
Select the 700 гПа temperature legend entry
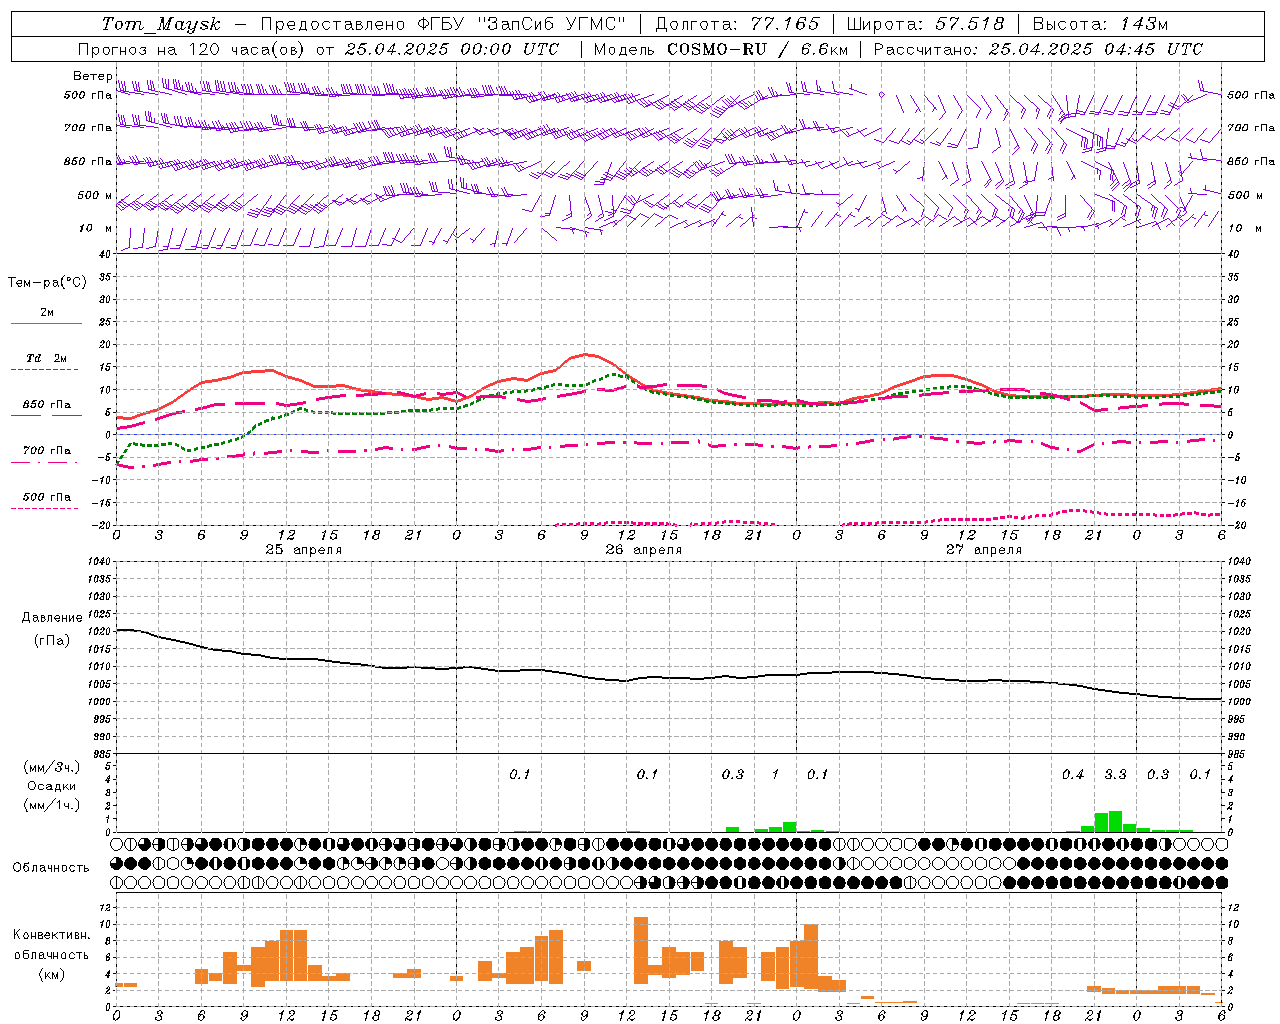47,455
